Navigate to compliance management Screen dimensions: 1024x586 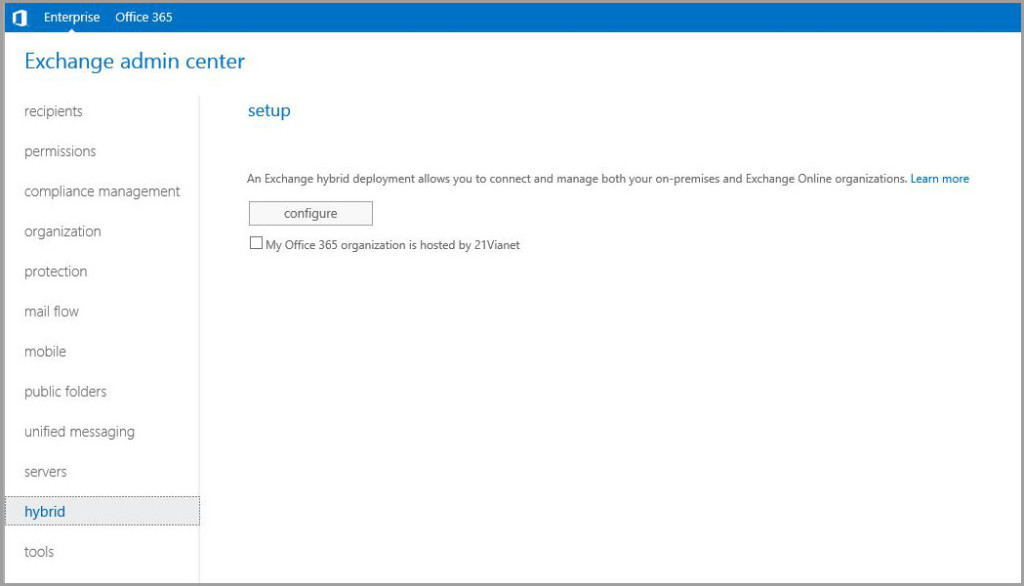(x=101, y=191)
